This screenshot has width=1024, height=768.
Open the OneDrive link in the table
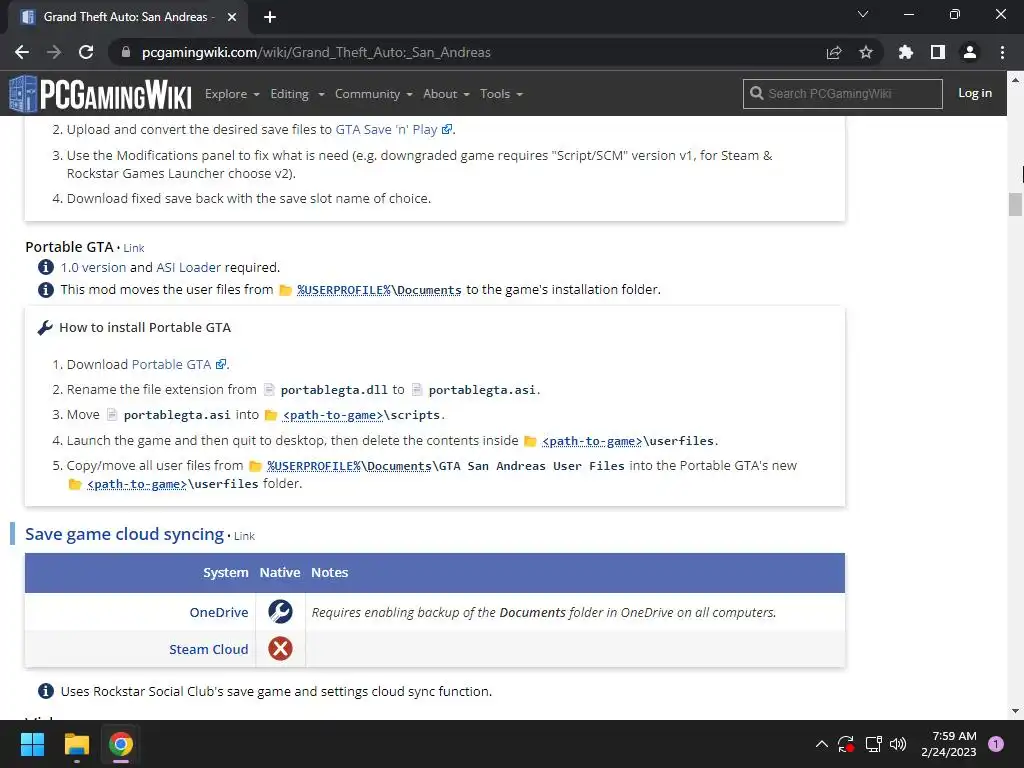coord(219,612)
